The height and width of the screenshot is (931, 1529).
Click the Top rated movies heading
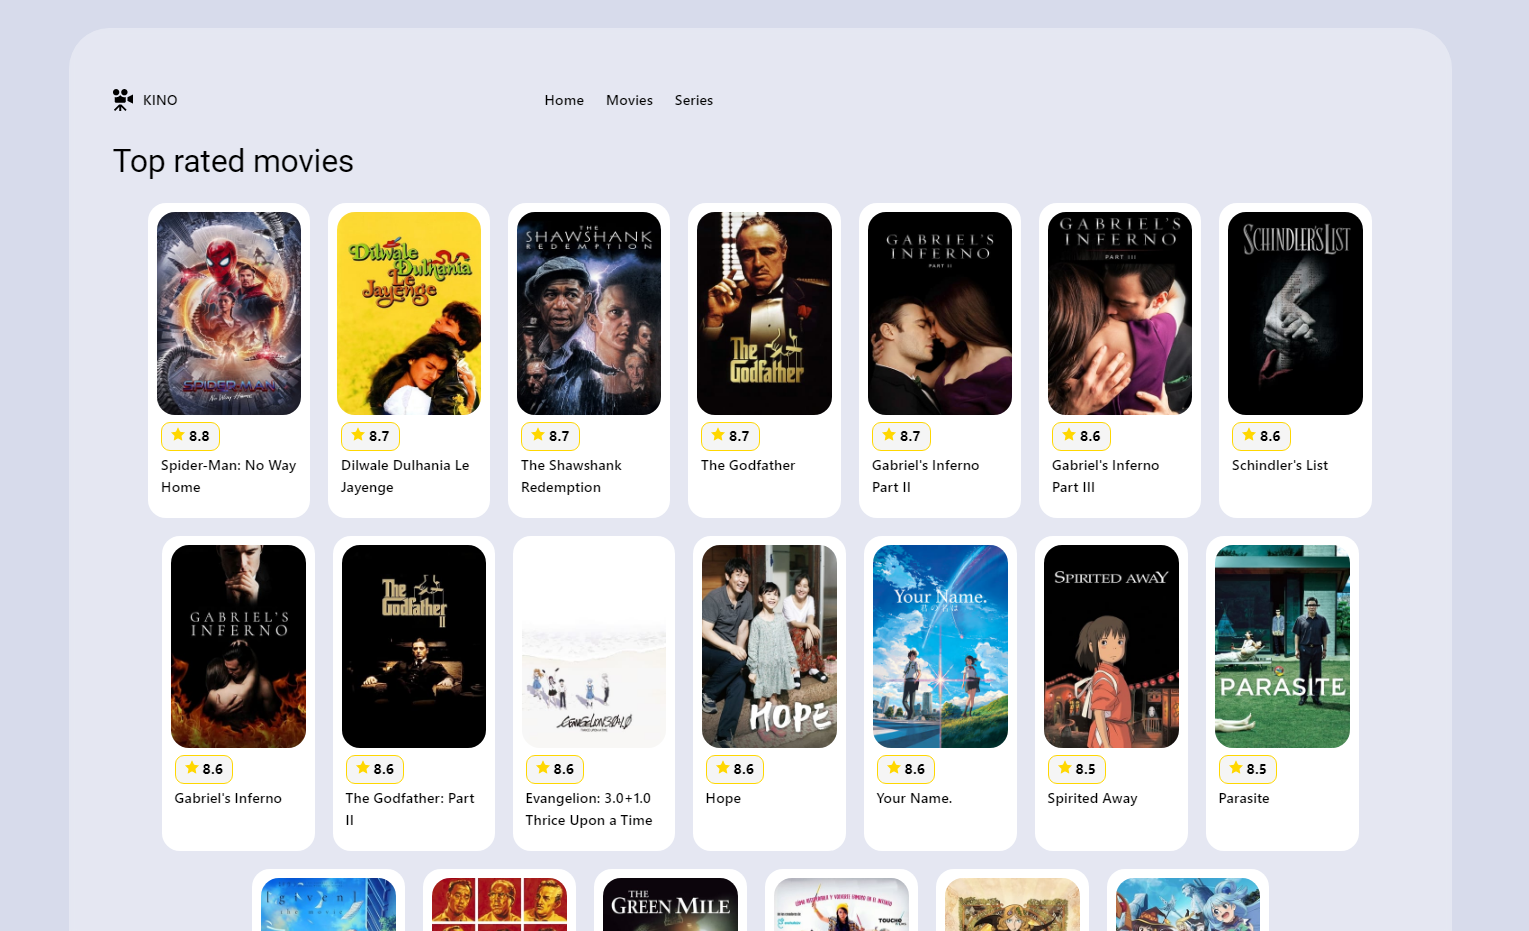[x=233, y=161]
